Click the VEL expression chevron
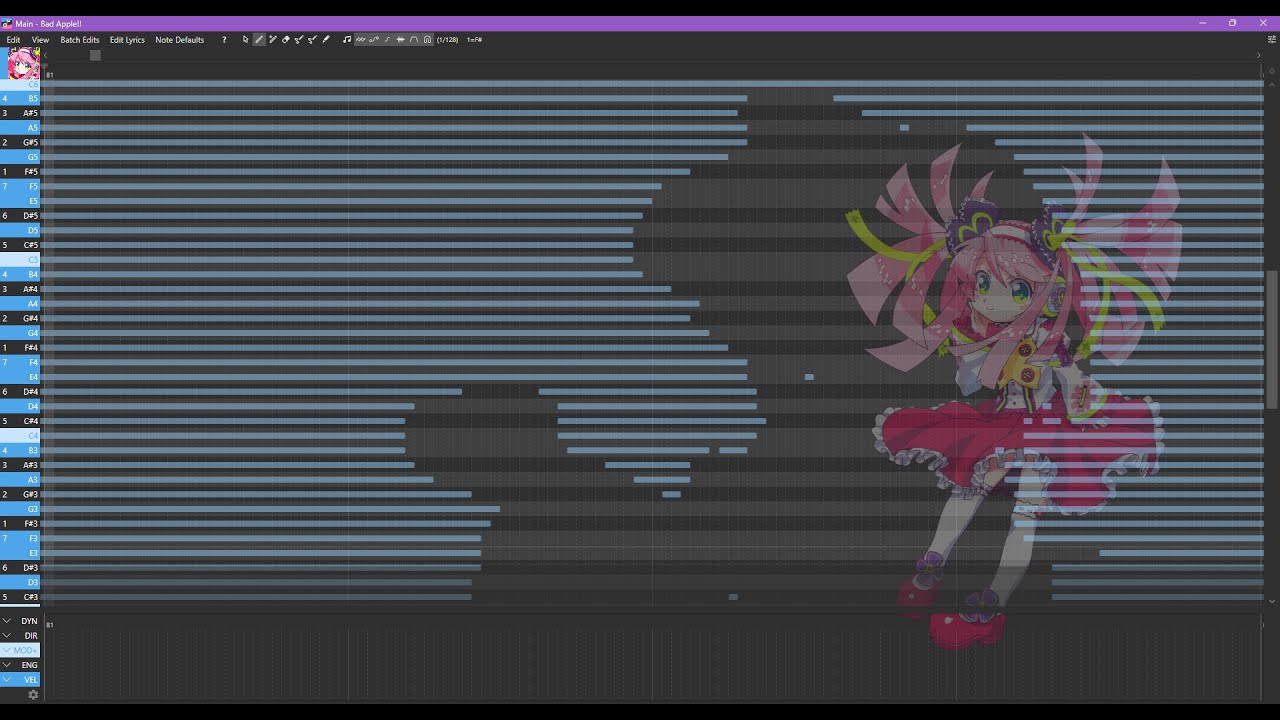Viewport: 1280px width, 720px height. [7, 680]
